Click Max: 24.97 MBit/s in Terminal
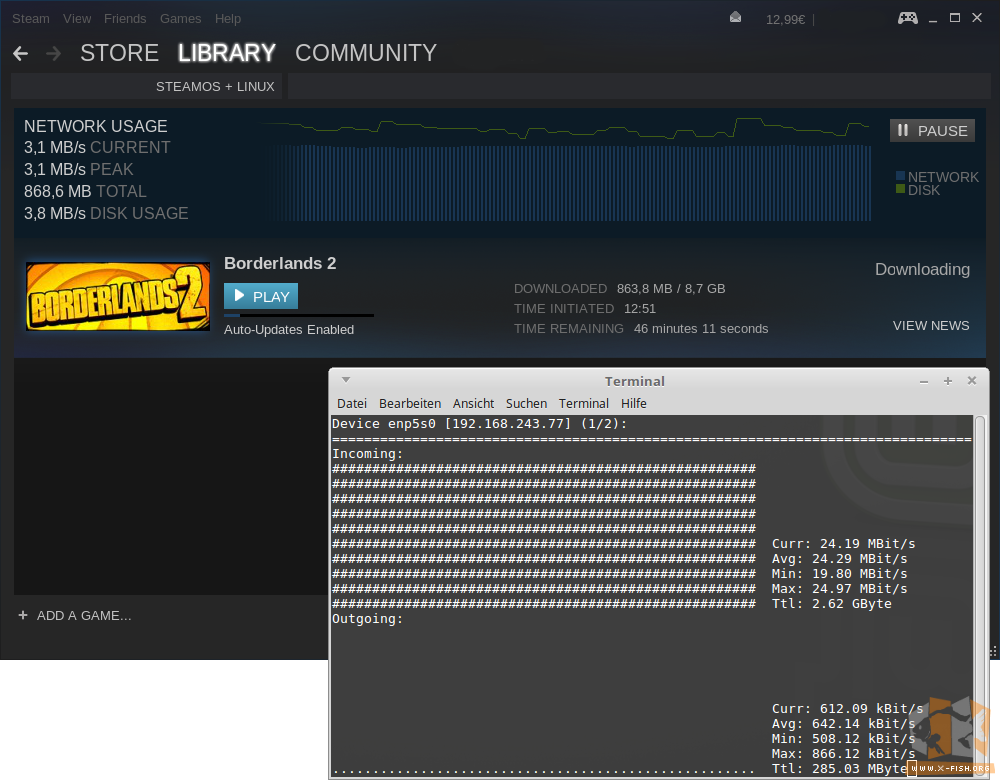 click(x=839, y=589)
